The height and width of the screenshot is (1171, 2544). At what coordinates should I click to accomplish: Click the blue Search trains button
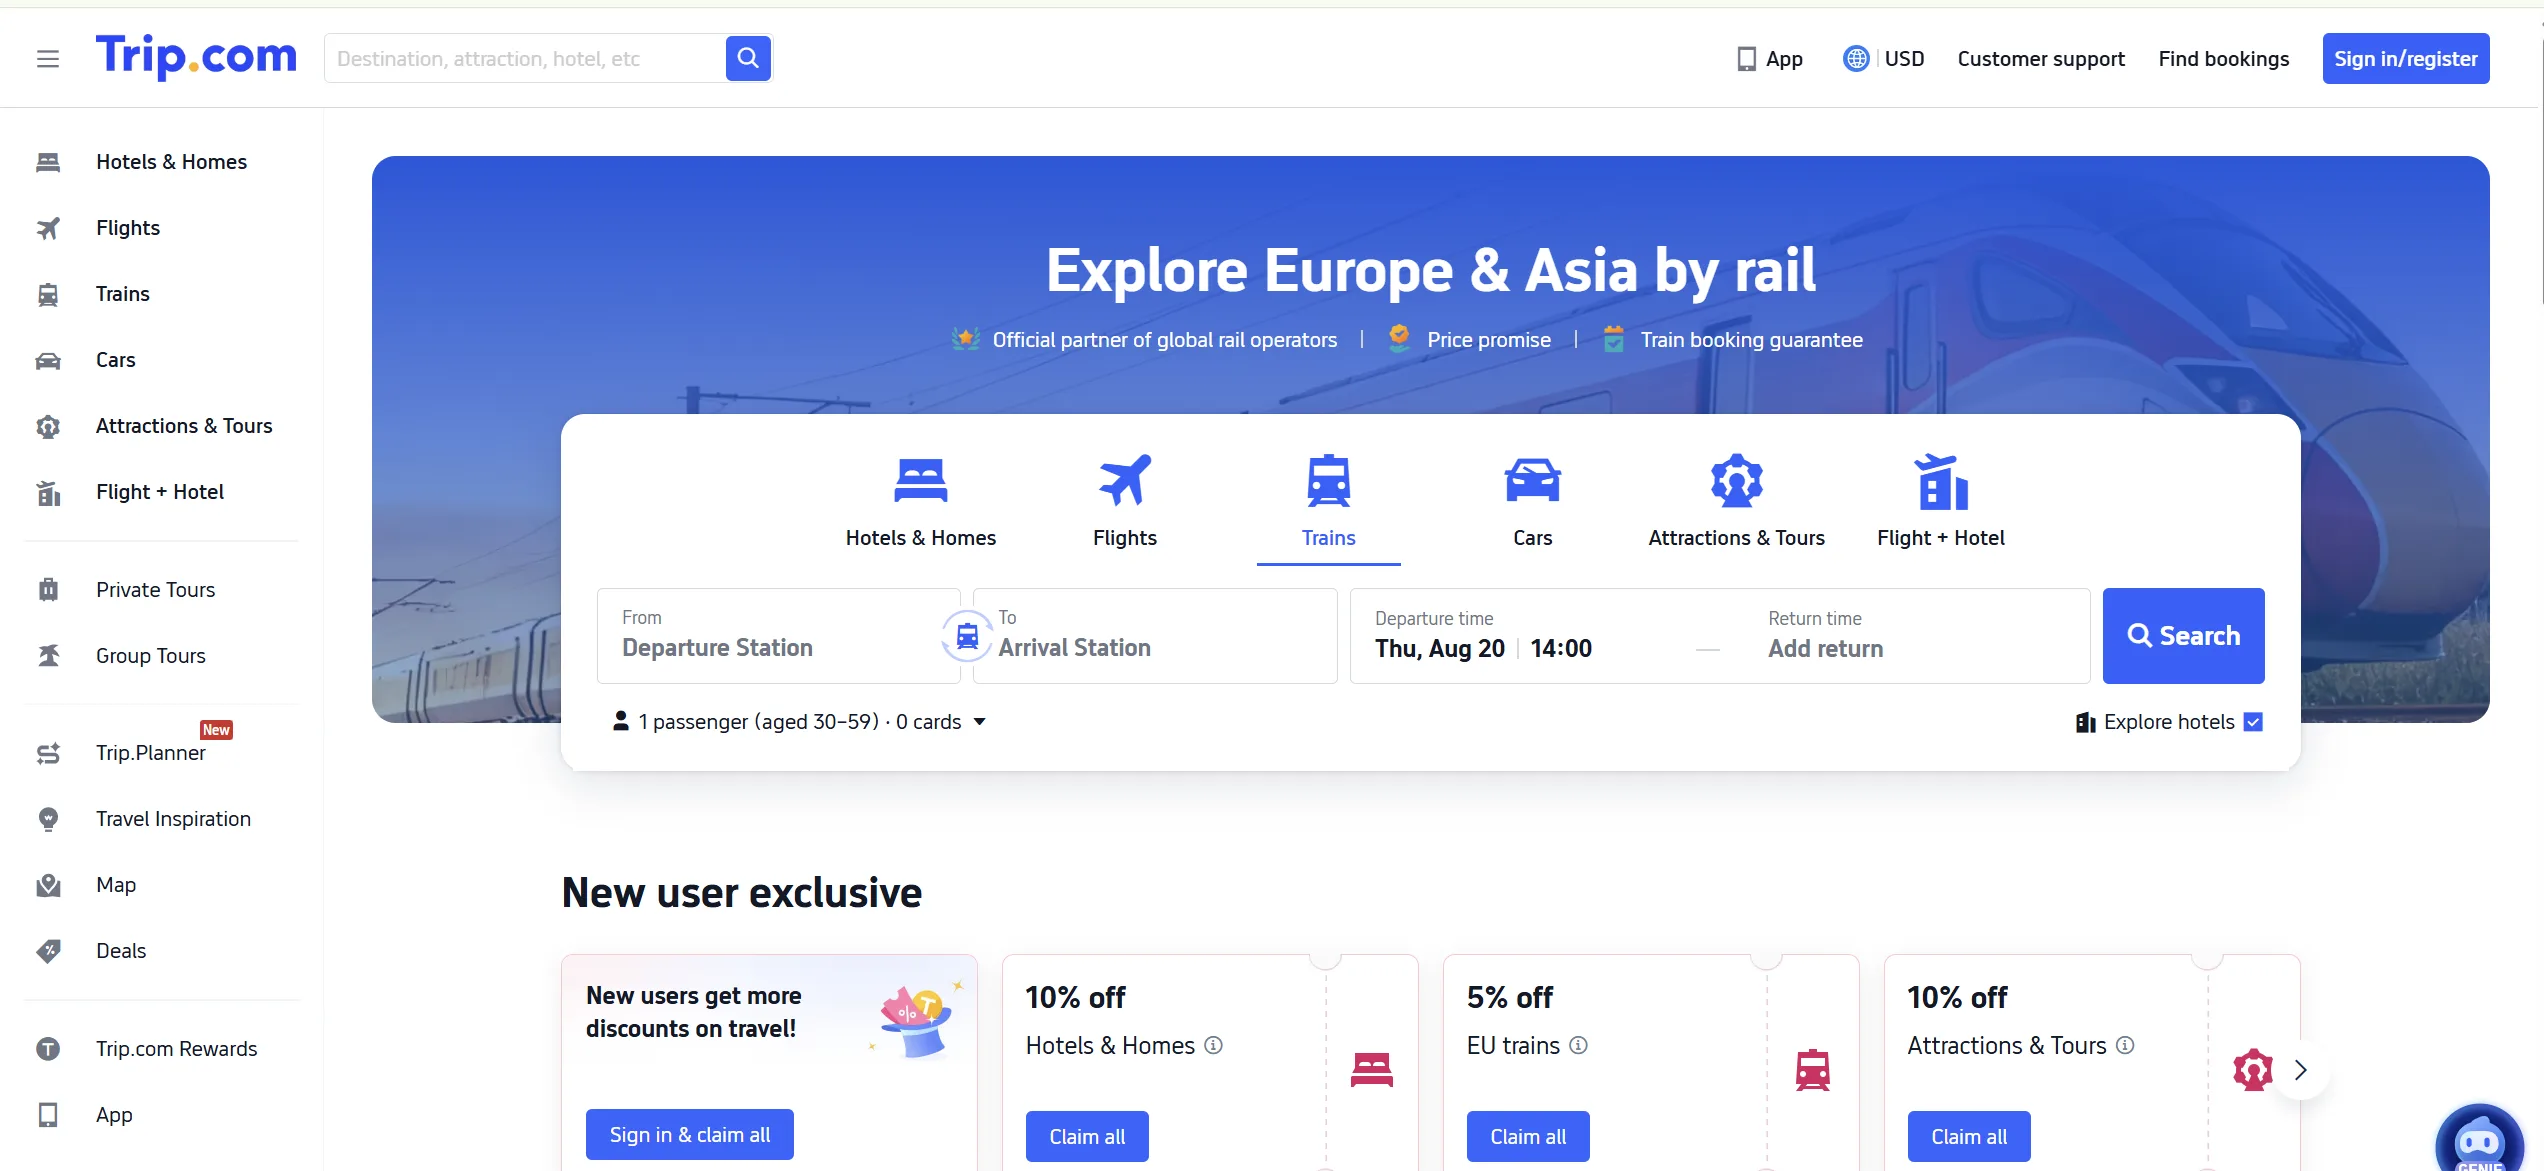pyautogui.click(x=2183, y=636)
